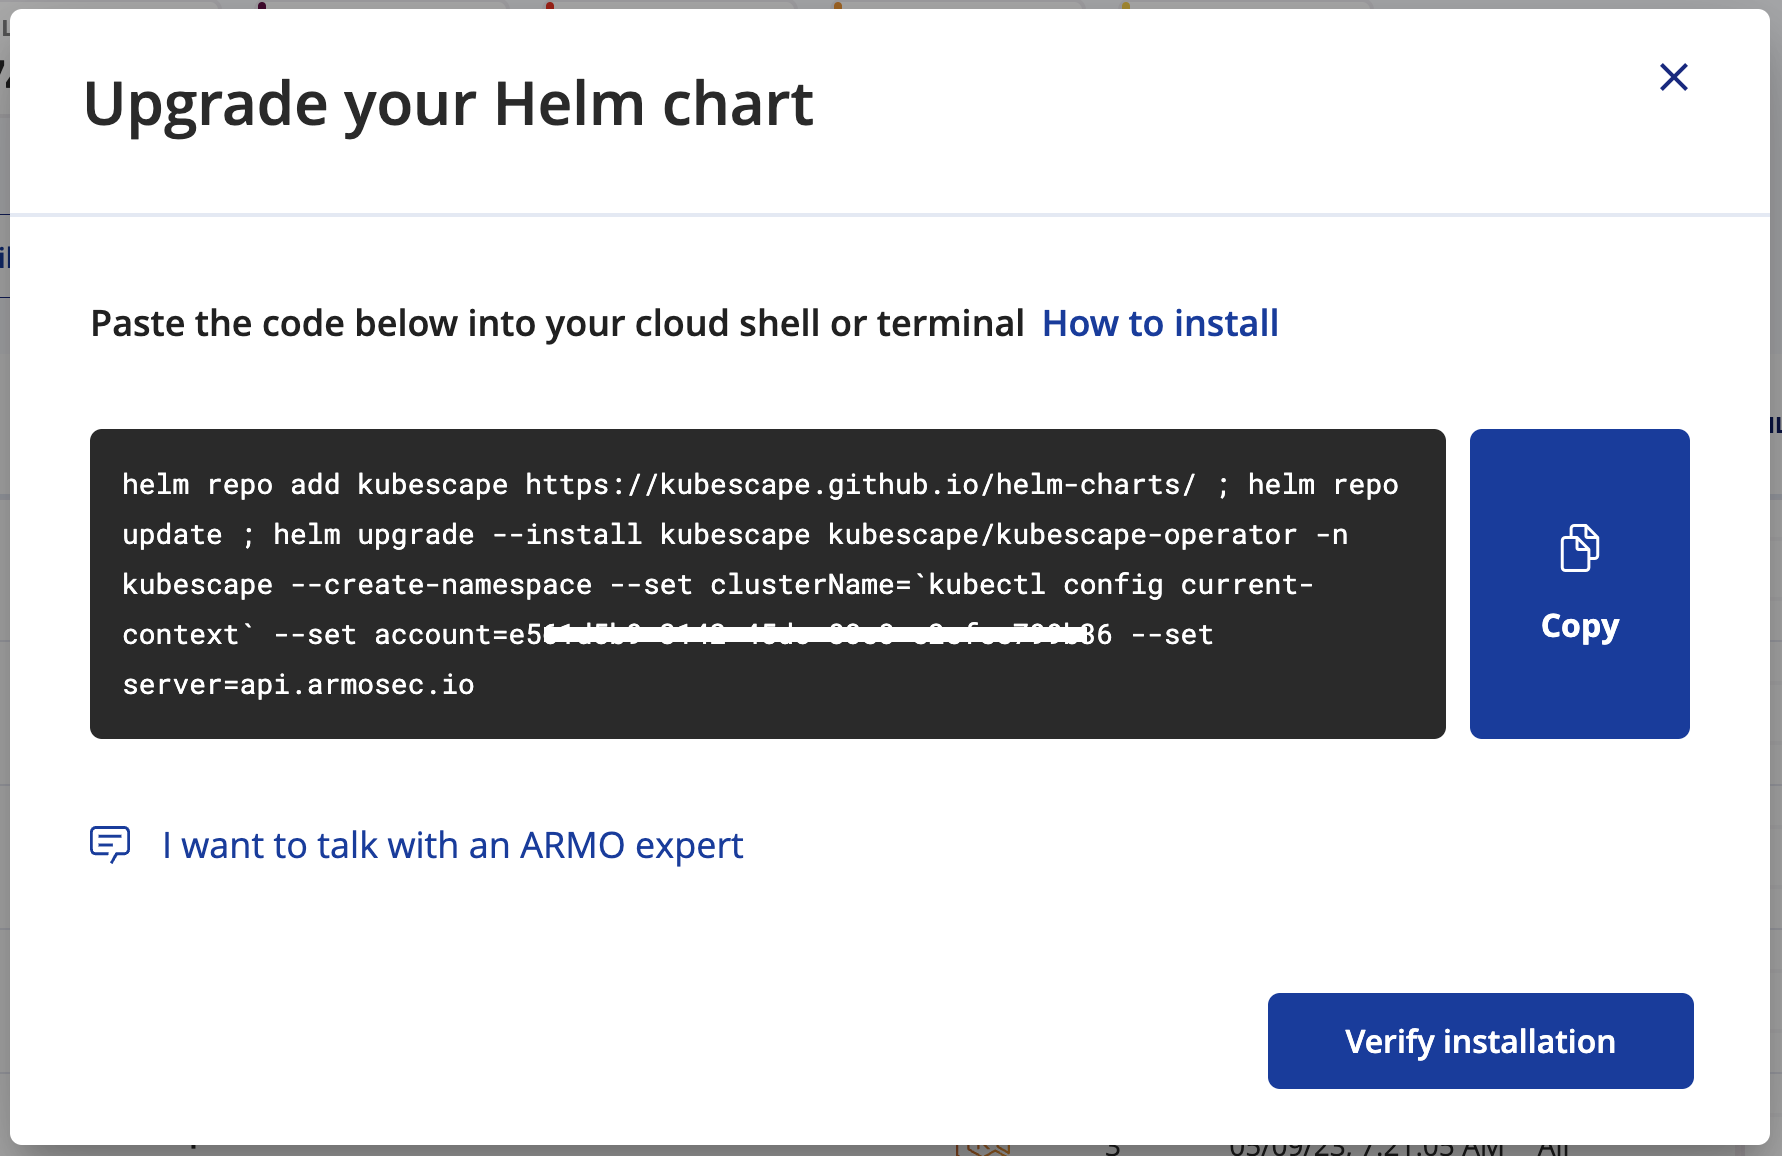
Task: Close the Upgrade your Helm chart dialog
Action: [x=1673, y=77]
